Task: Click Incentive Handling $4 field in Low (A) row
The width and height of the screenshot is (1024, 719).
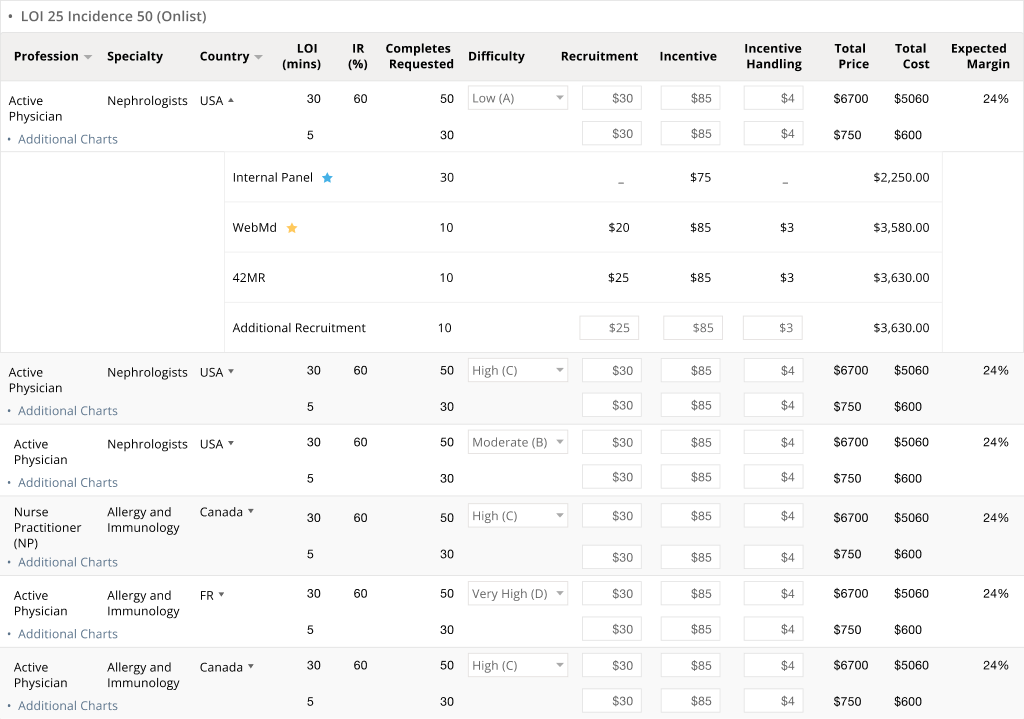Action: (x=773, y=98)
